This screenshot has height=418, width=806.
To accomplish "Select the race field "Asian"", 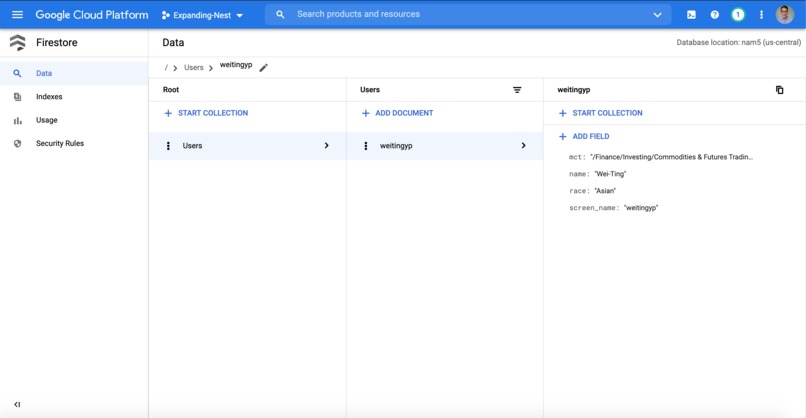I will (x=605, y=191).
